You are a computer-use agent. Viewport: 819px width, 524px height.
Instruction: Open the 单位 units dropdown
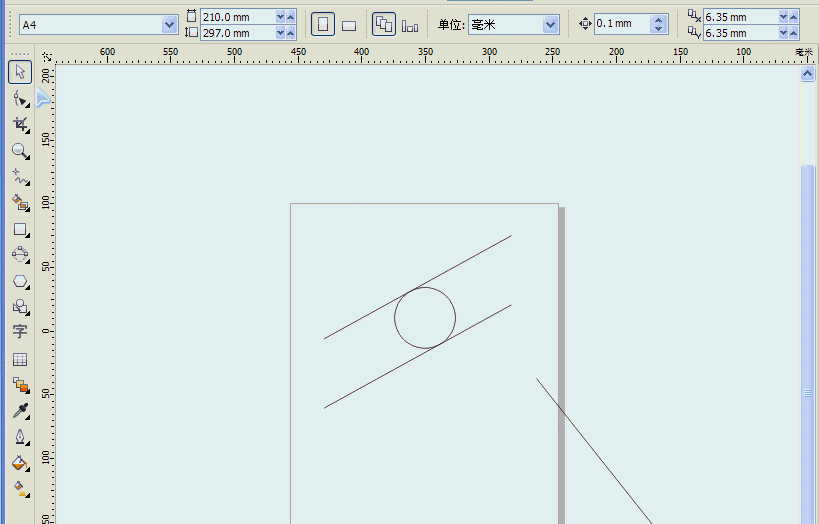(x=551, y=25)
